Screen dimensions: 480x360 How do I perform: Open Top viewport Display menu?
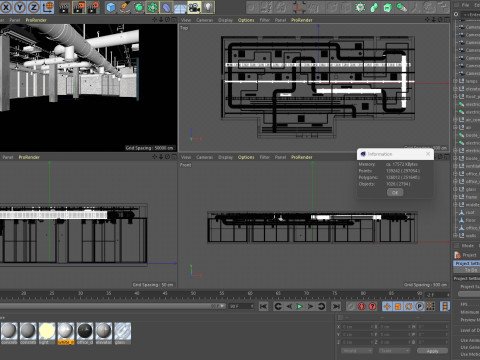tap(225, 20)
